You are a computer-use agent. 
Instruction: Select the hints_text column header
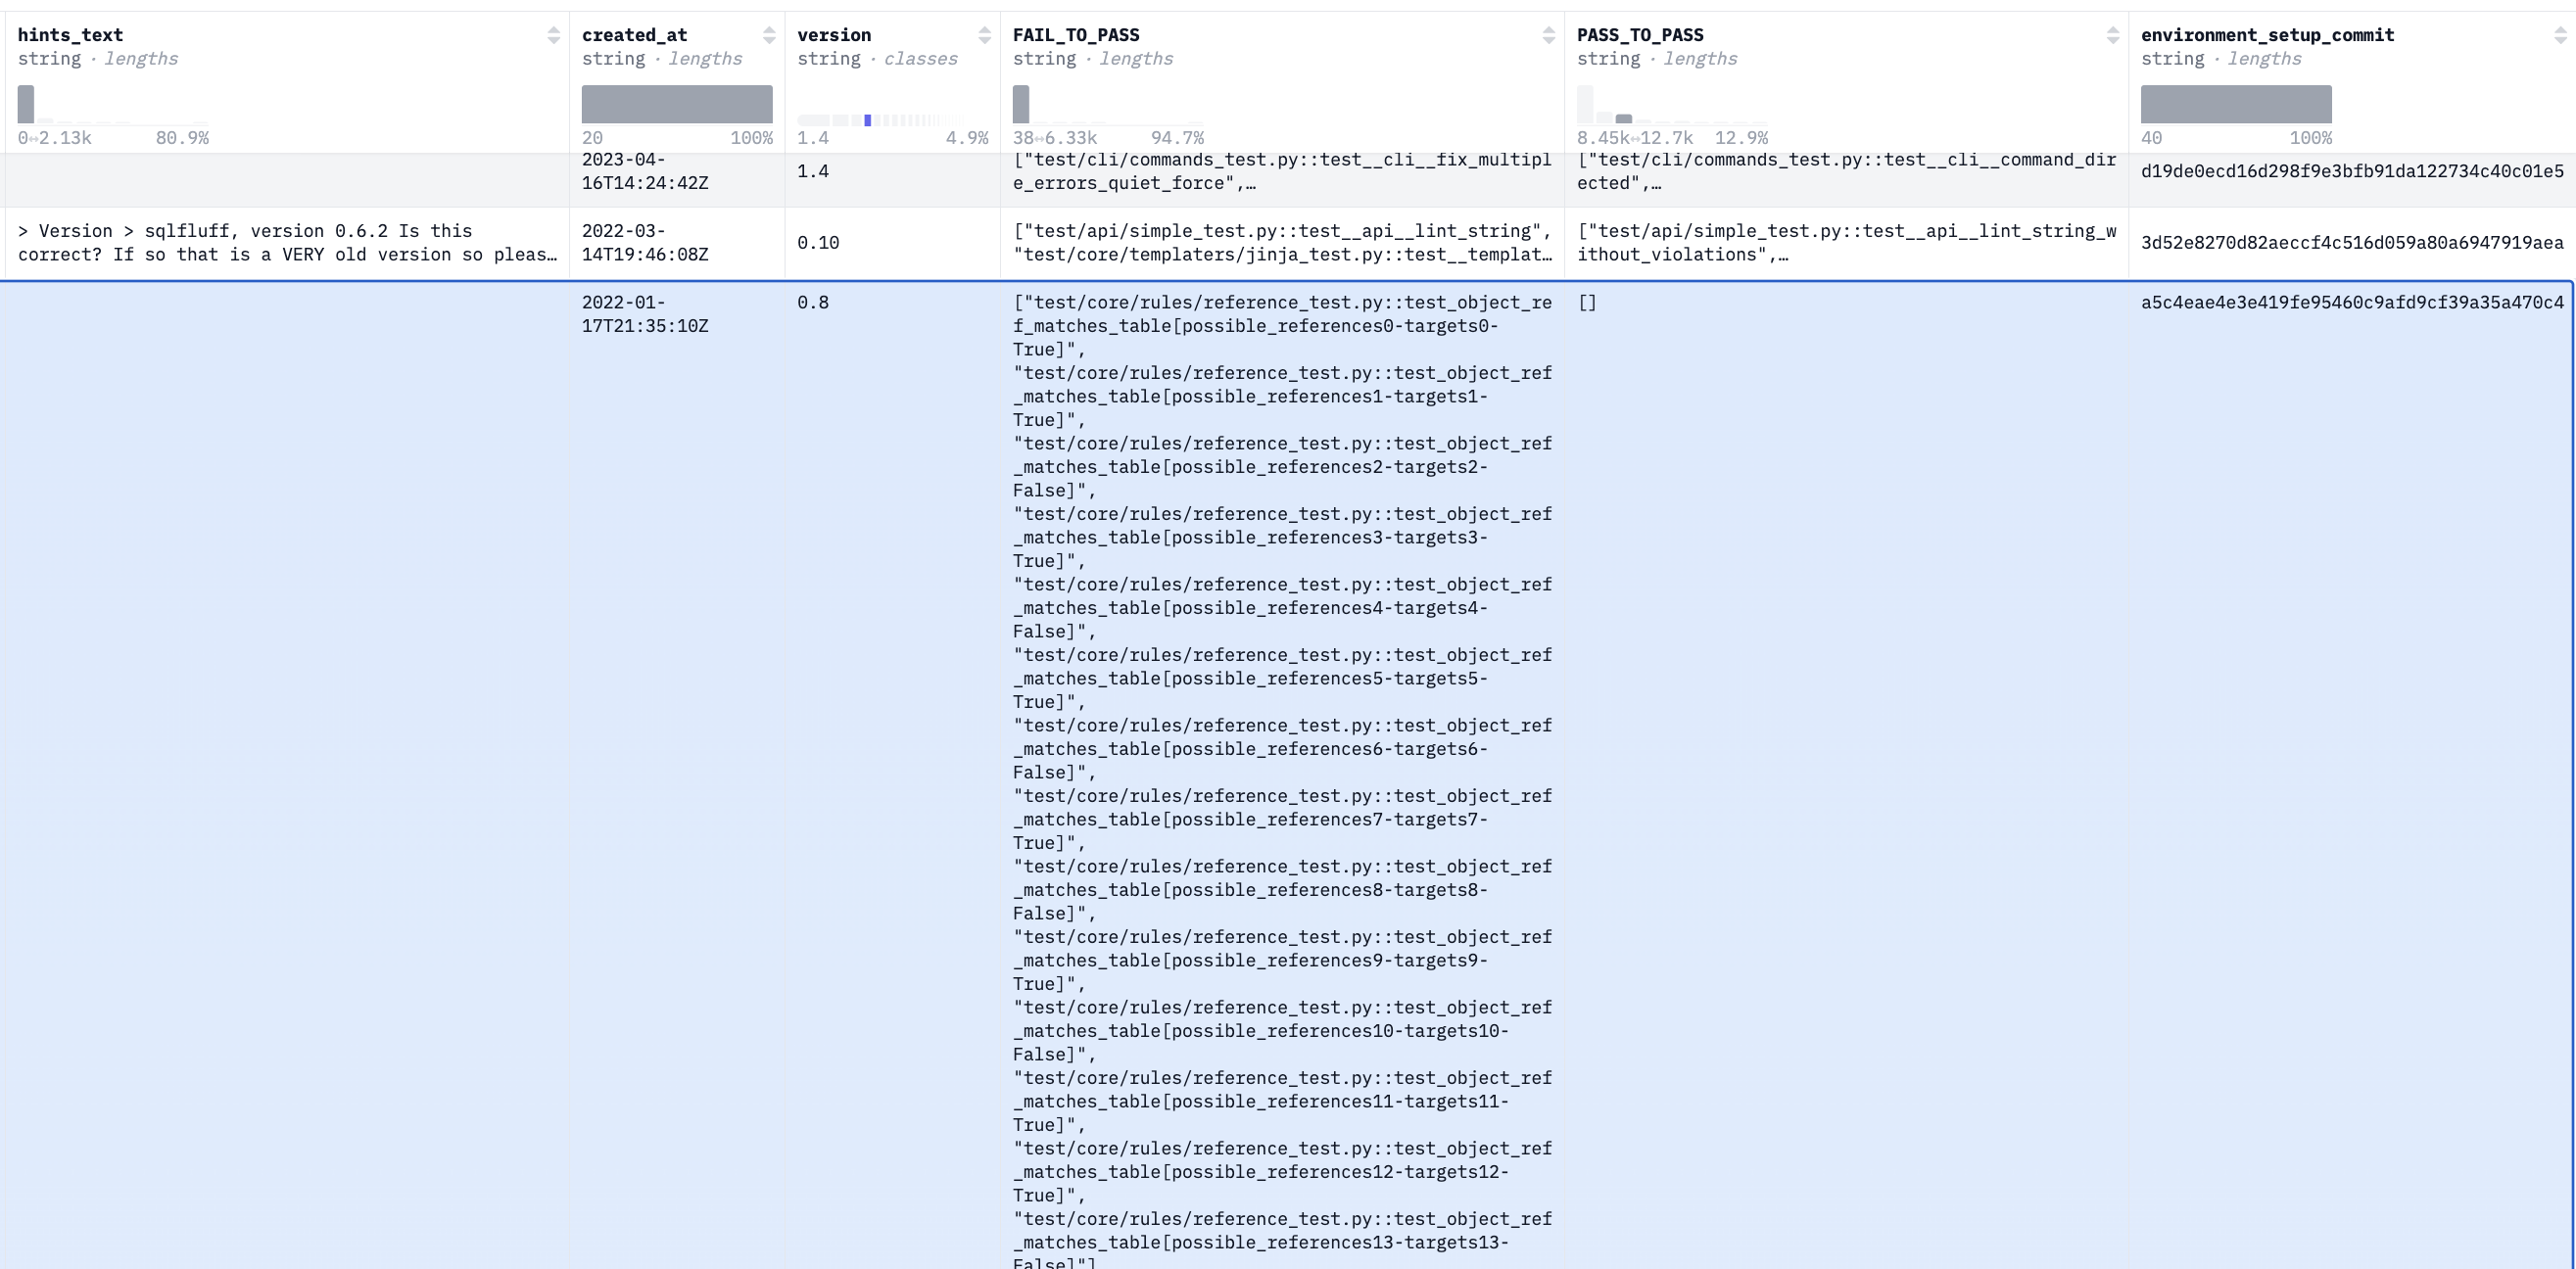[x=70, y=35]
